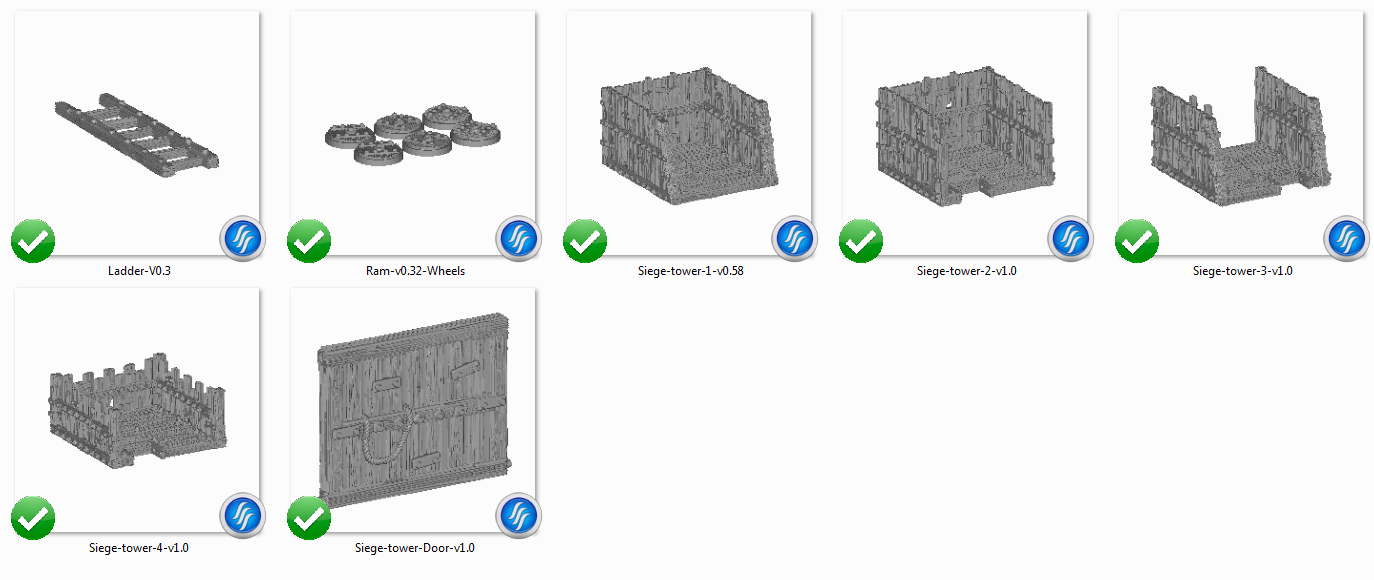Click green checkmark badge on Siege-tower-4-v1.0

coord(33,518)
